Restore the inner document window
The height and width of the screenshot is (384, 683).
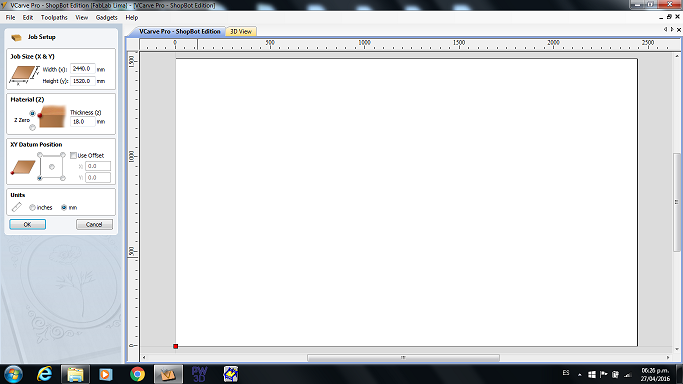click(x=669, y=17)
